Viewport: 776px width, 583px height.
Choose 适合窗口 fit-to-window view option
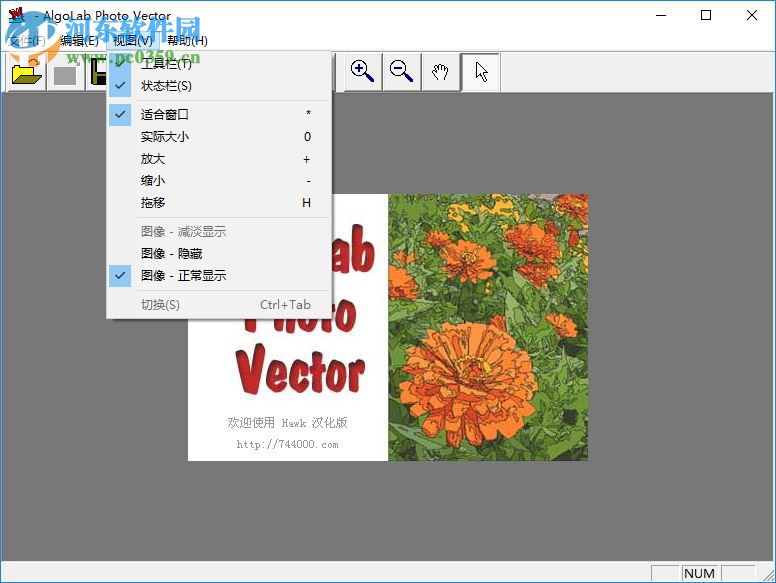(x=219, y=115)
